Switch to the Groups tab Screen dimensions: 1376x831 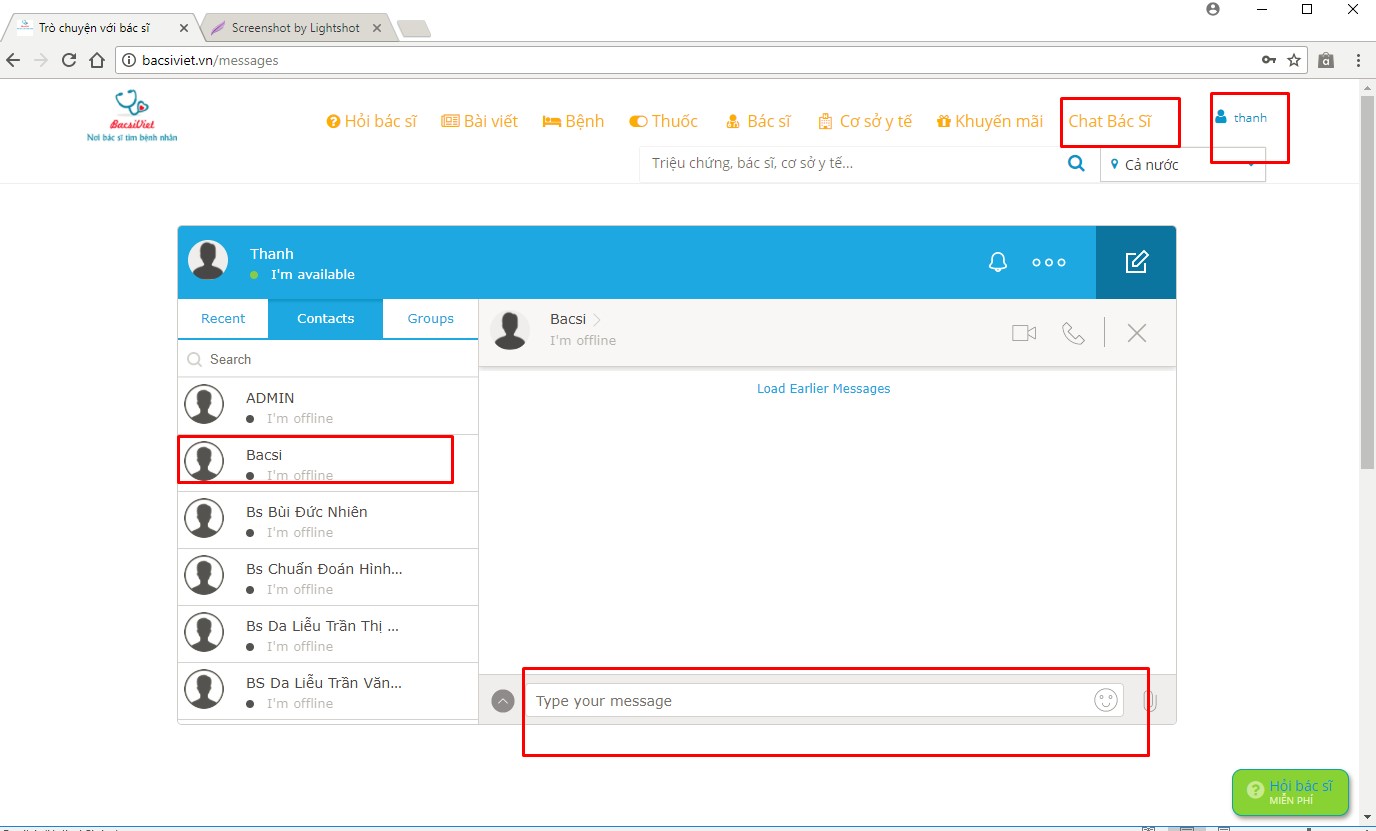pos(430,318)
